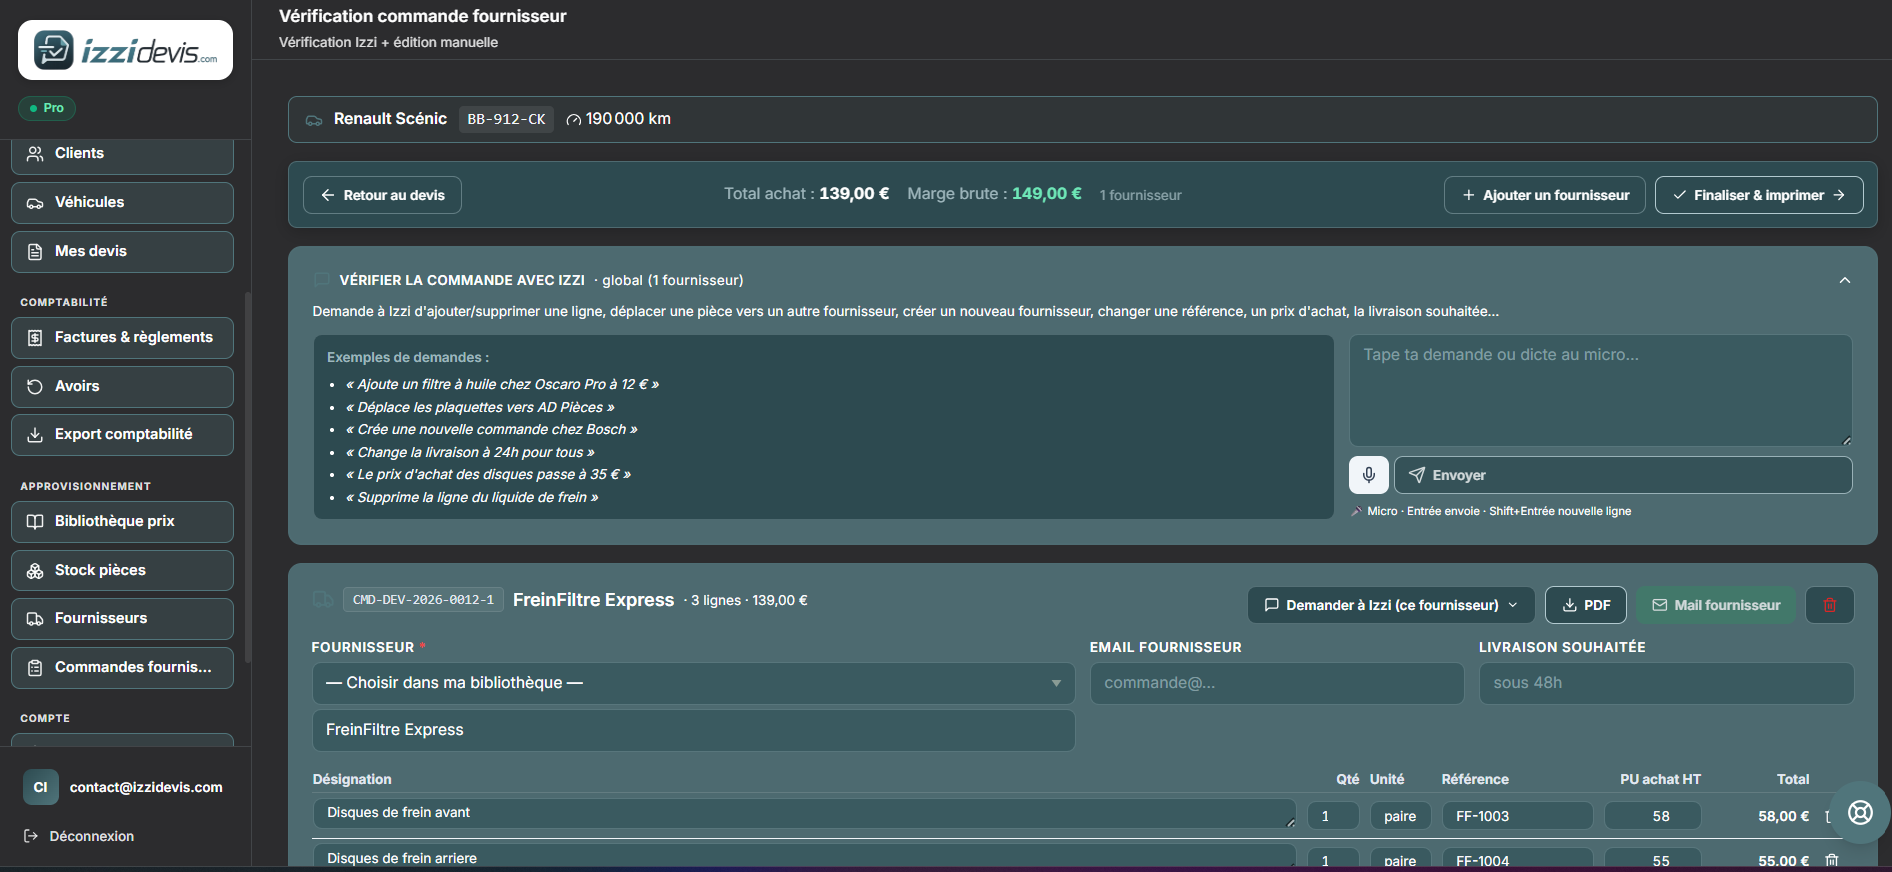Go to Véhicules section
1892x872 pixels.
point(122,203)
